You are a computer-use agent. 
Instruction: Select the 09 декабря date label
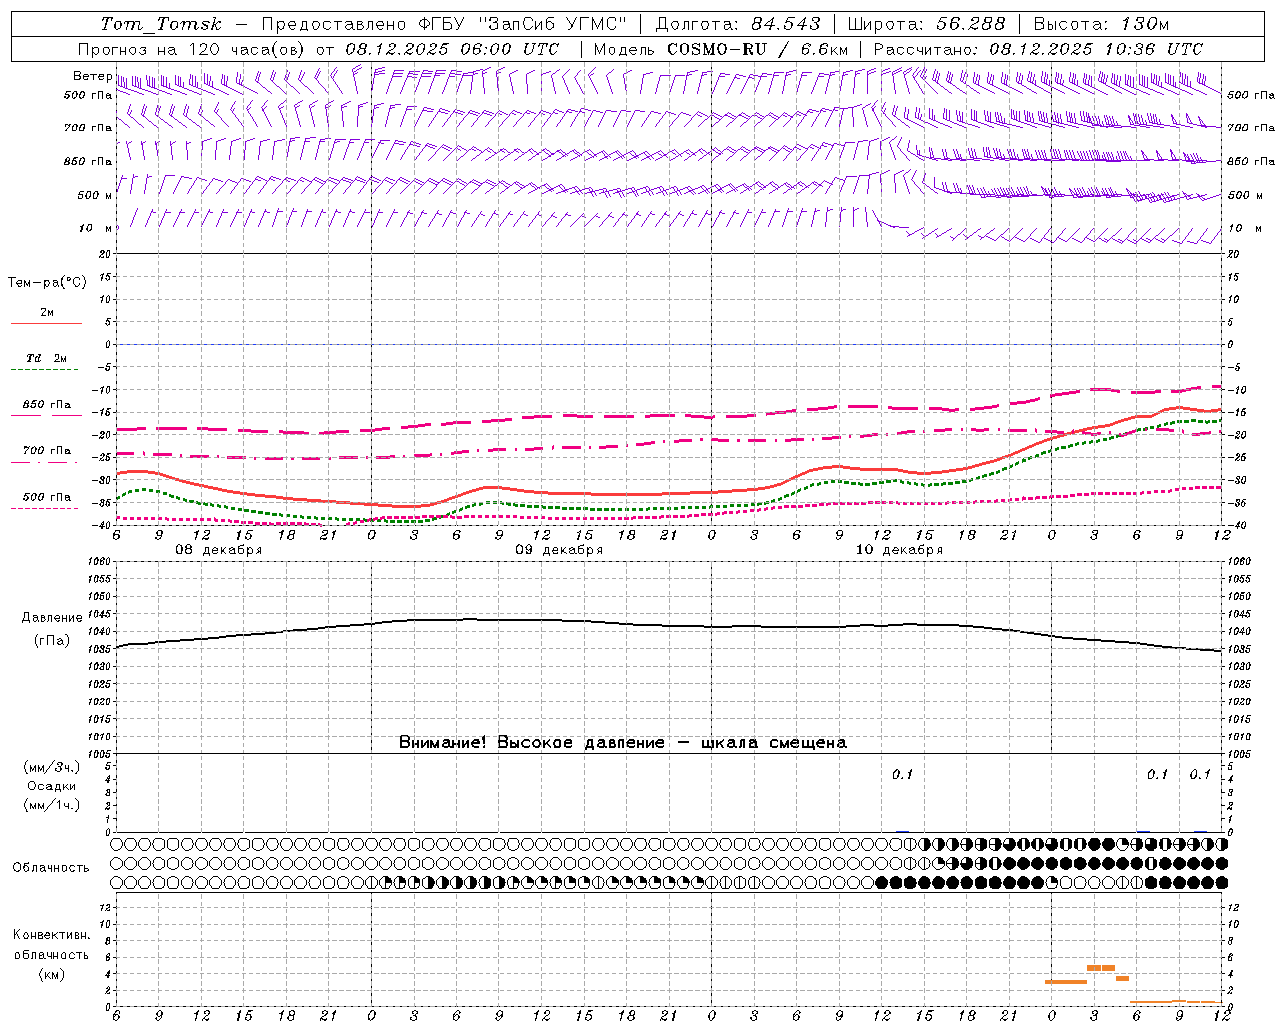point(559,550)
